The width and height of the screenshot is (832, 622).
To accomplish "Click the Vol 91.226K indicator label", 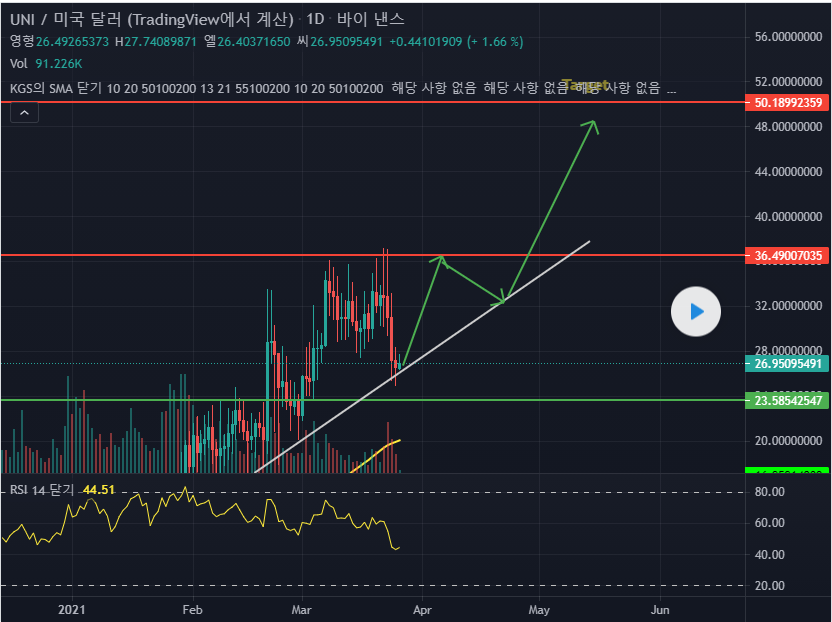I will [45, 63].
